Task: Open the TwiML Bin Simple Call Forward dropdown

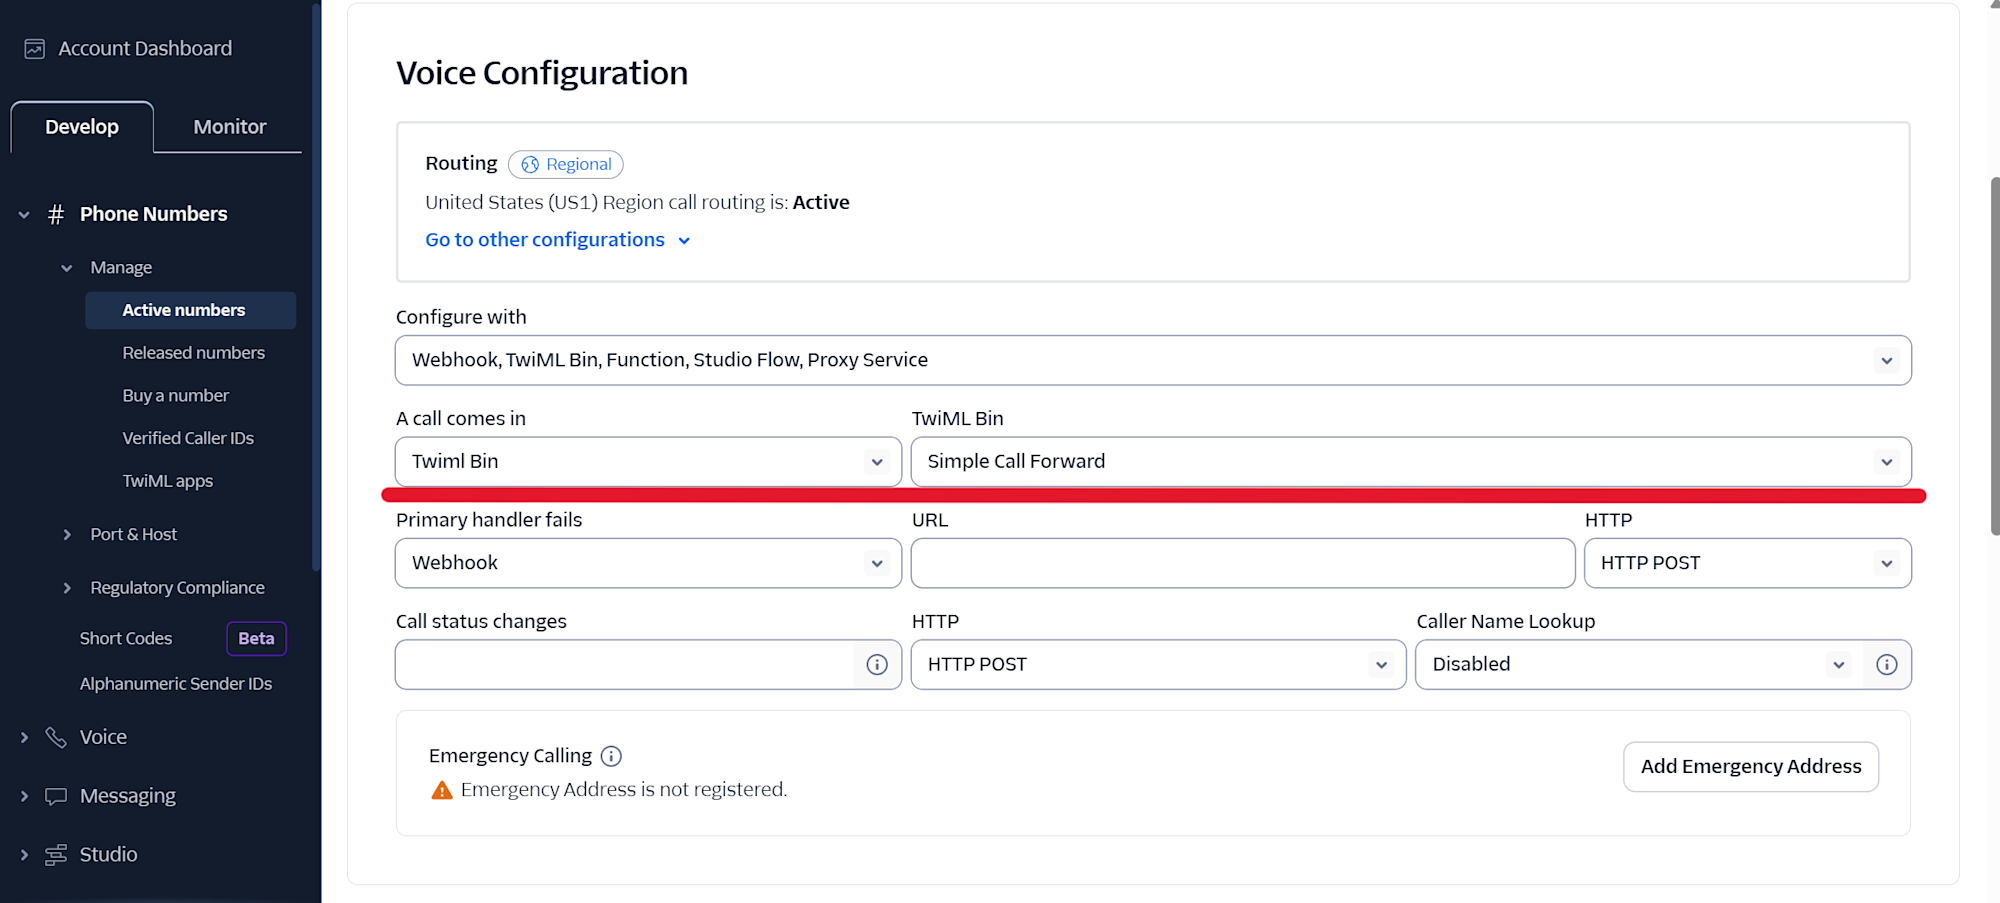Action: pyautogui.click(x=1410, y=462)
